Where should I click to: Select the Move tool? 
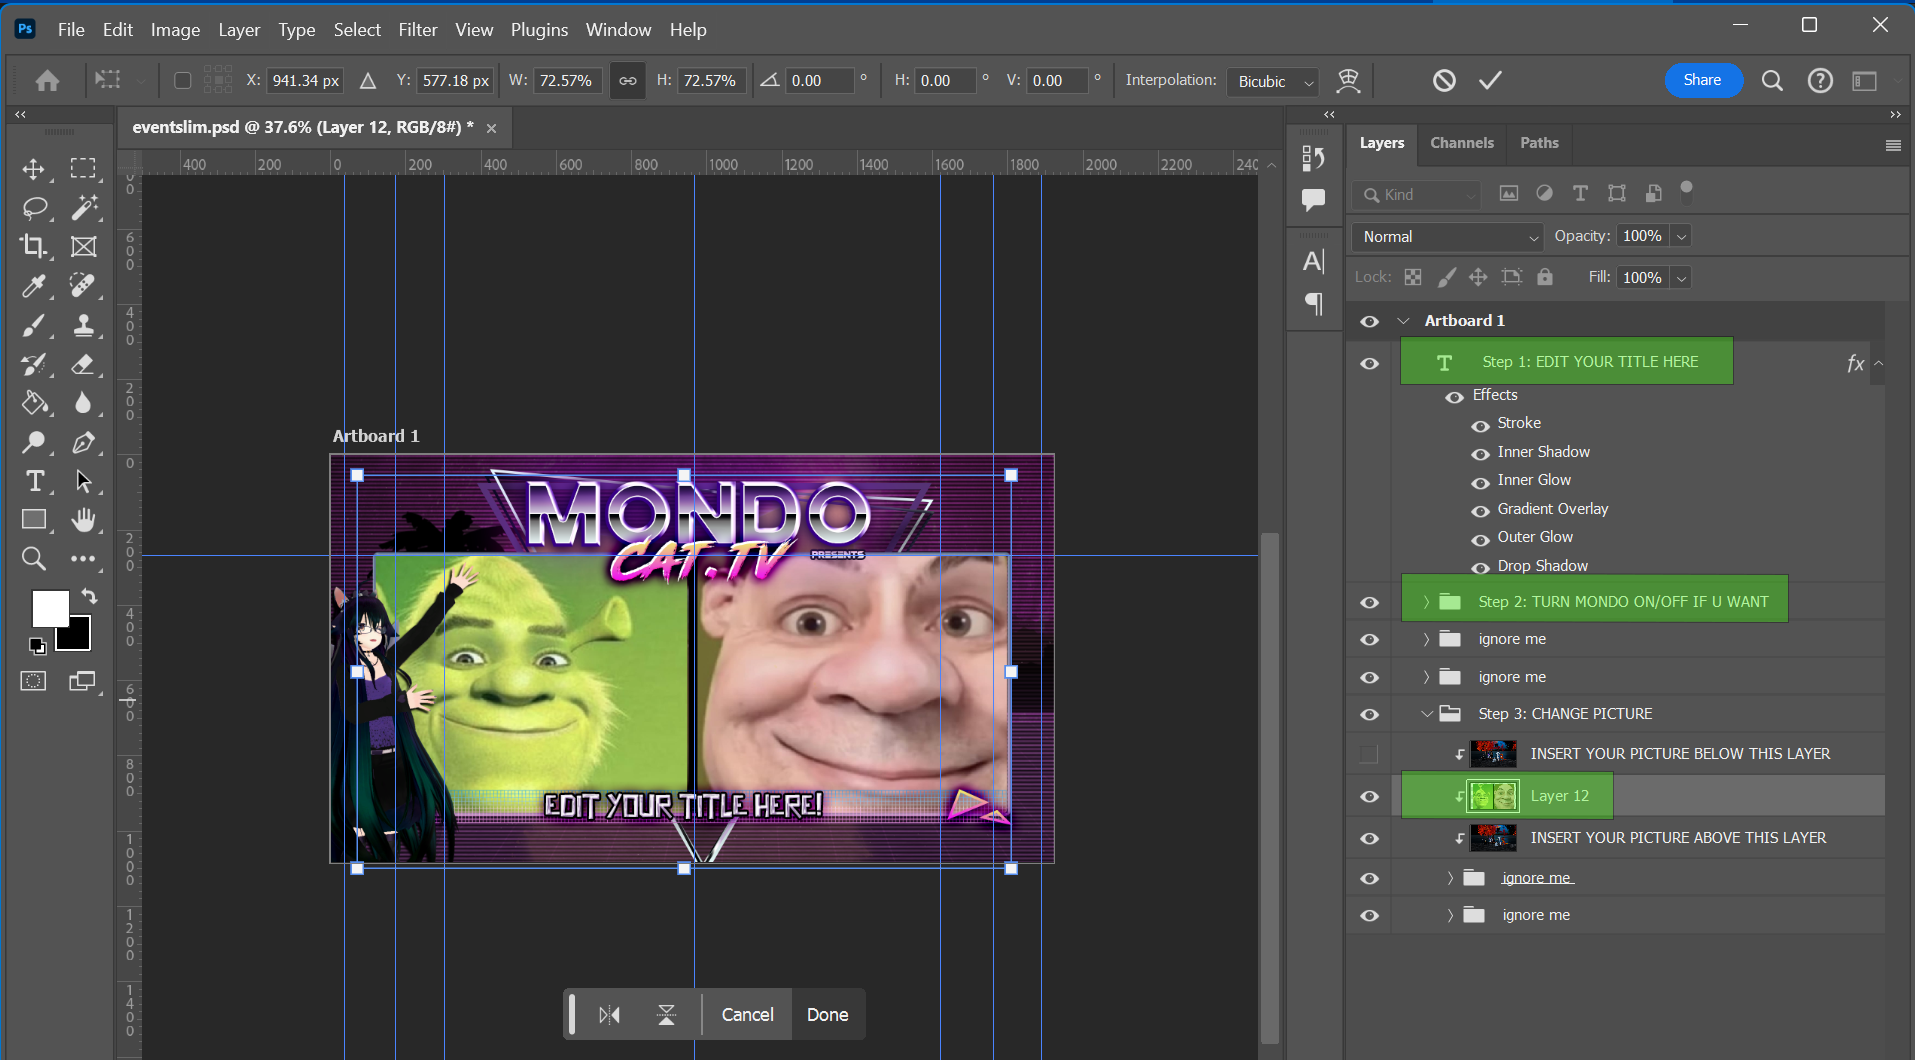[34, 169]
